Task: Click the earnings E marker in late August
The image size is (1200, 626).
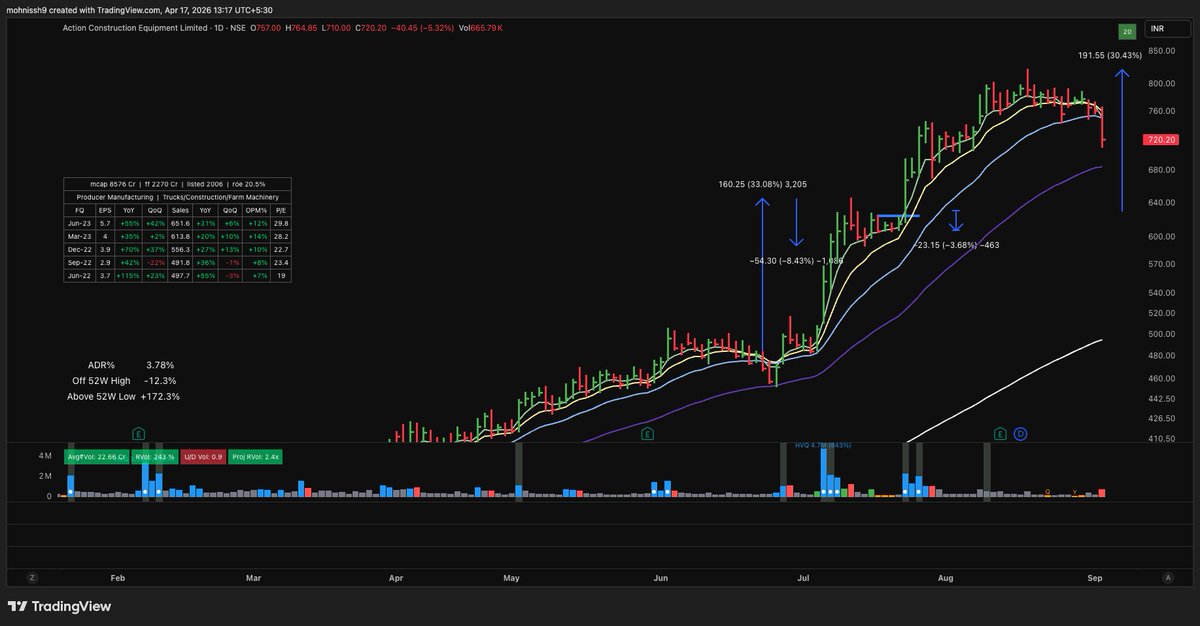Action: (1000, 433)
